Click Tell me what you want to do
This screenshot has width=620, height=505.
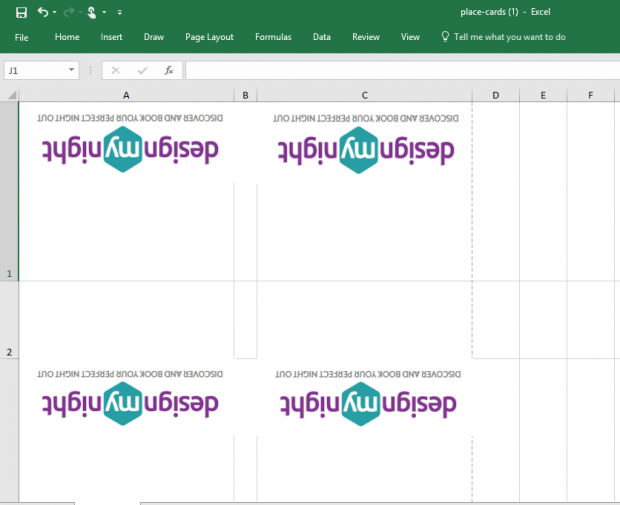pyautogui.click(x=510, y=37)
